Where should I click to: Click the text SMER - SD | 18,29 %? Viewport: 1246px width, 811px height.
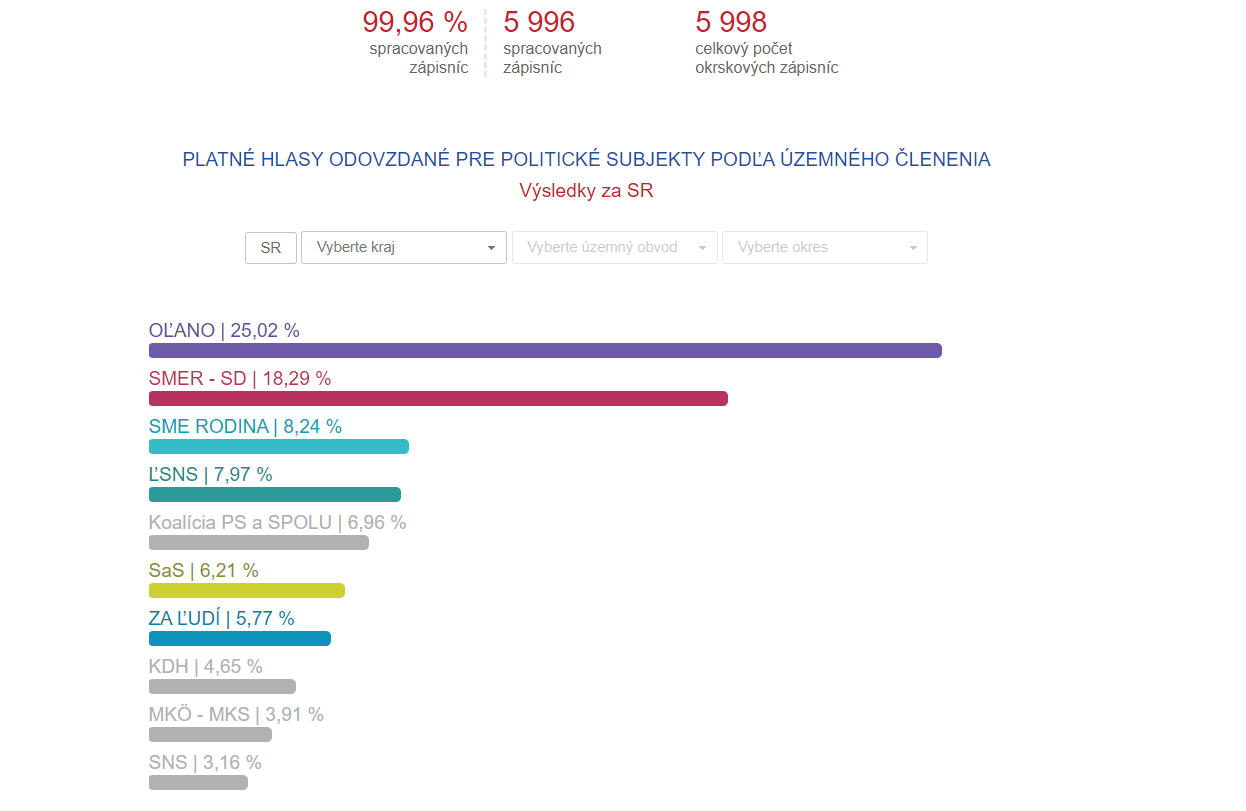[x=240, y=378]
